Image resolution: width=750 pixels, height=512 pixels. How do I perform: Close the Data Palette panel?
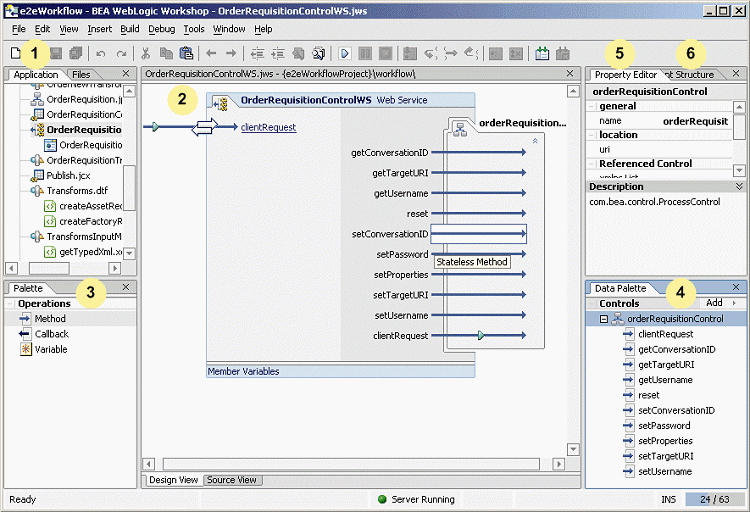pos(736,287)
